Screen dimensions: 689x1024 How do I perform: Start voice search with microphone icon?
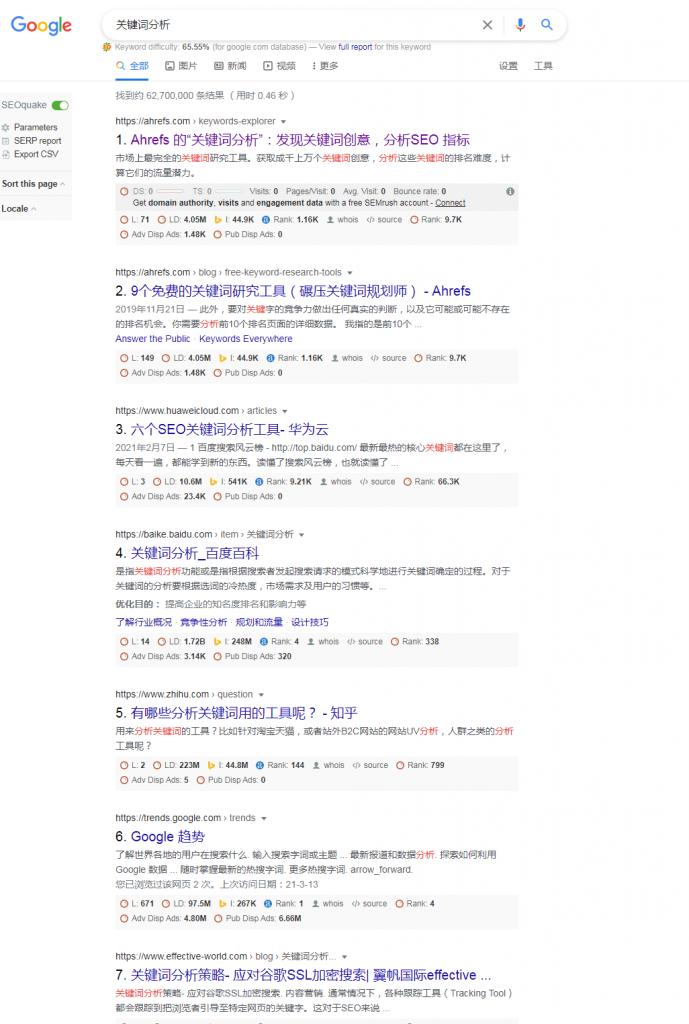click(520, 25)
